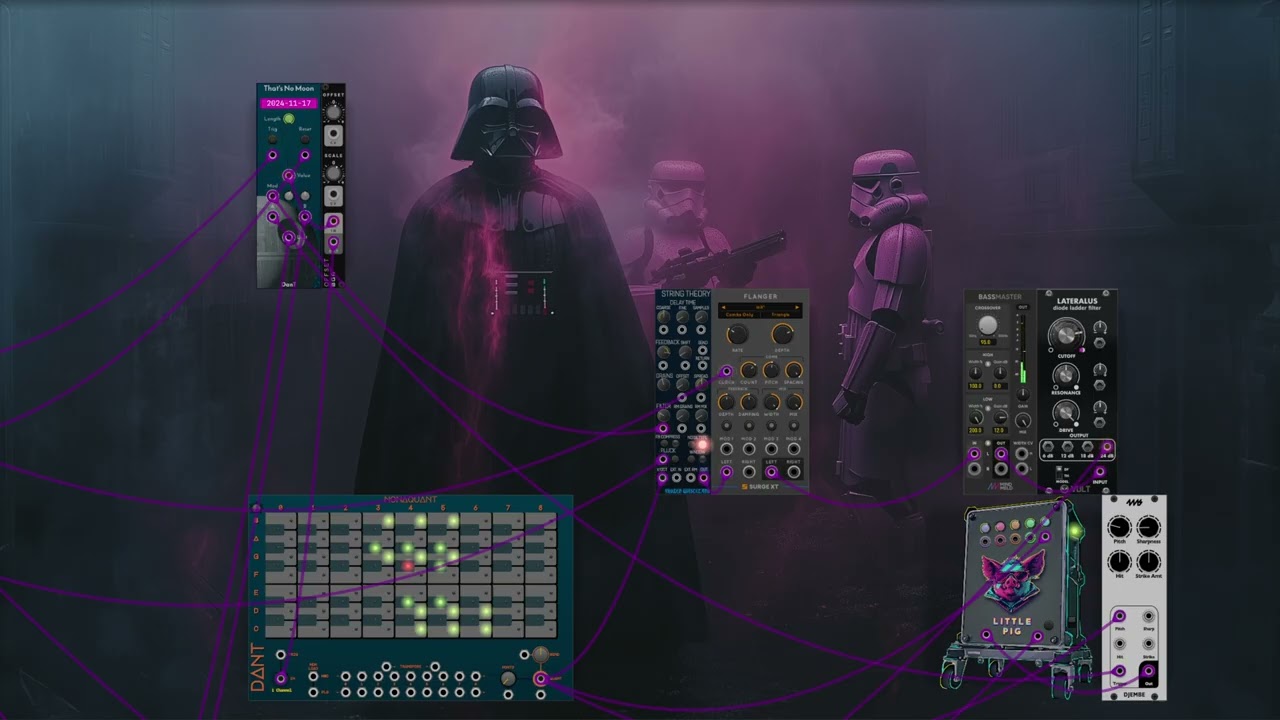The image size is (1280, 720).
Task: Click the String Theory Coarse knob
Action: (x=664, y=317)
